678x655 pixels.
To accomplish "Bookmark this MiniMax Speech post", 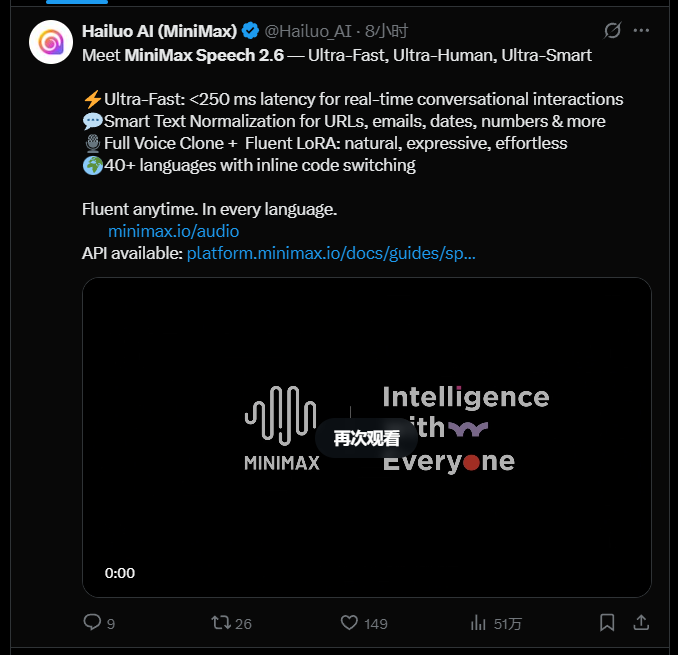I will pos(607,622).
